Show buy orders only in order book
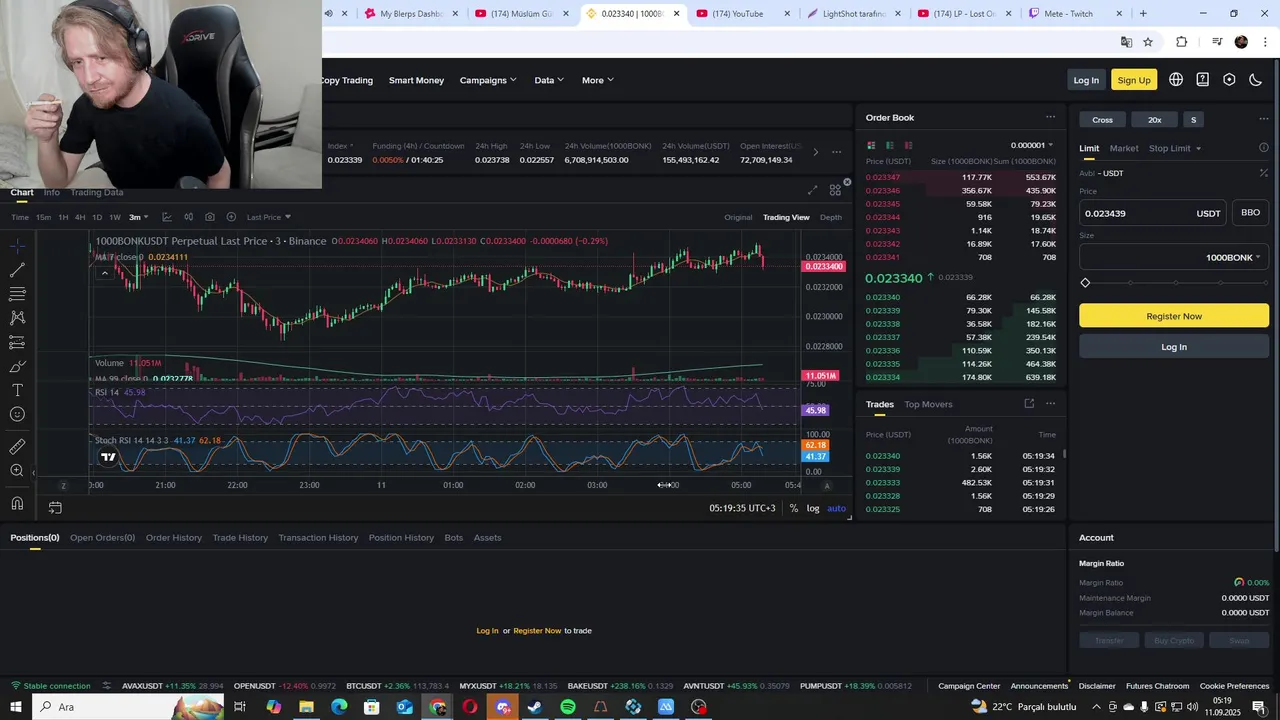The height and width of the screenshot is (720, 1280). point(890,145)
